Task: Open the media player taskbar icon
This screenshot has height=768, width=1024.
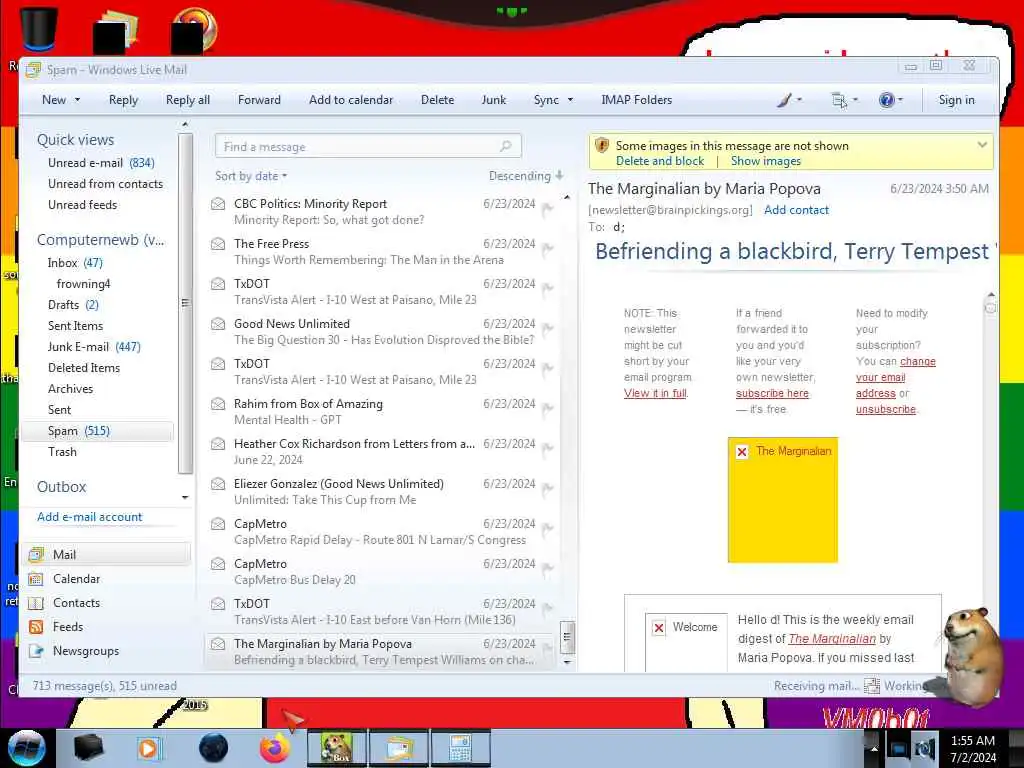Action: pos(148,748)
